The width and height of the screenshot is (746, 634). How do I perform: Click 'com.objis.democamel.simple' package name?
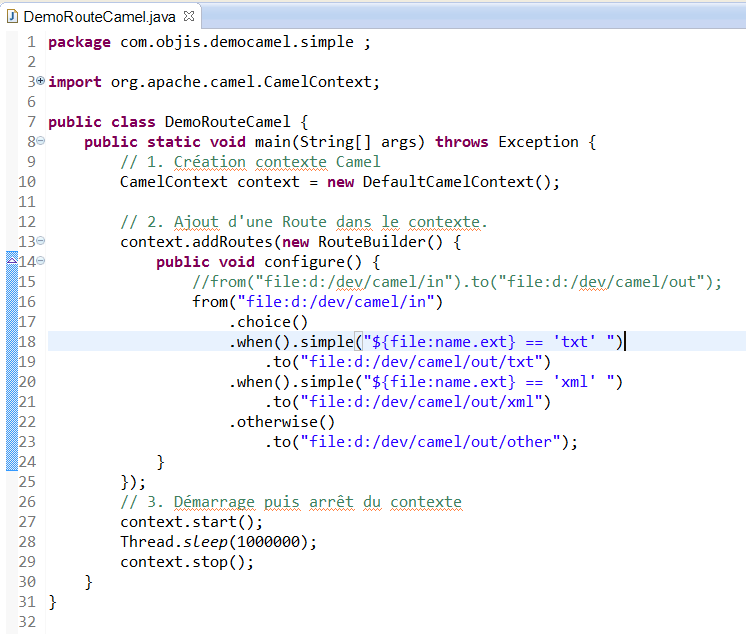coord(237,42)
